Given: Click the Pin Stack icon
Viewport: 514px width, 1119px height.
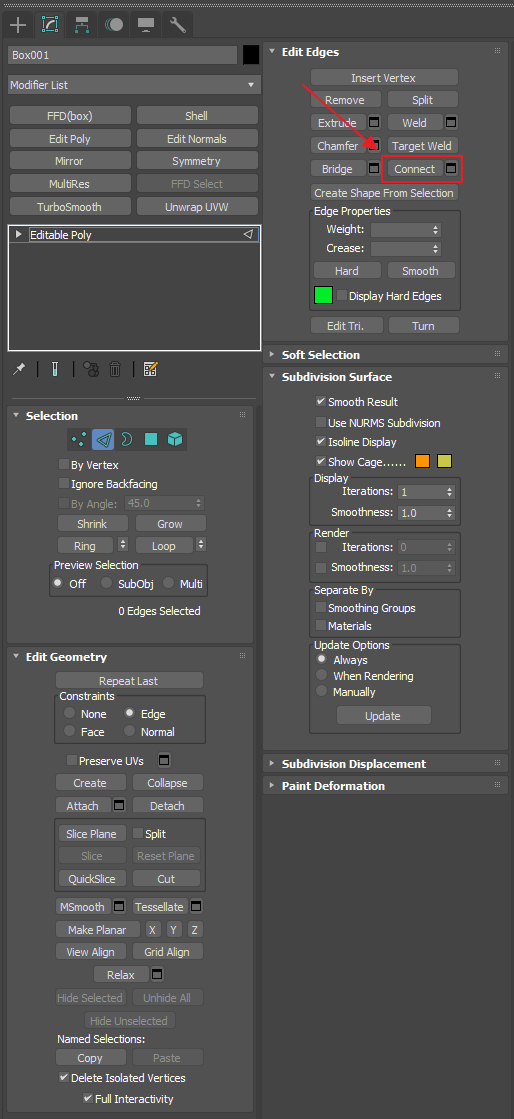Looking at the screenshot, I should [x=20, y=369].
